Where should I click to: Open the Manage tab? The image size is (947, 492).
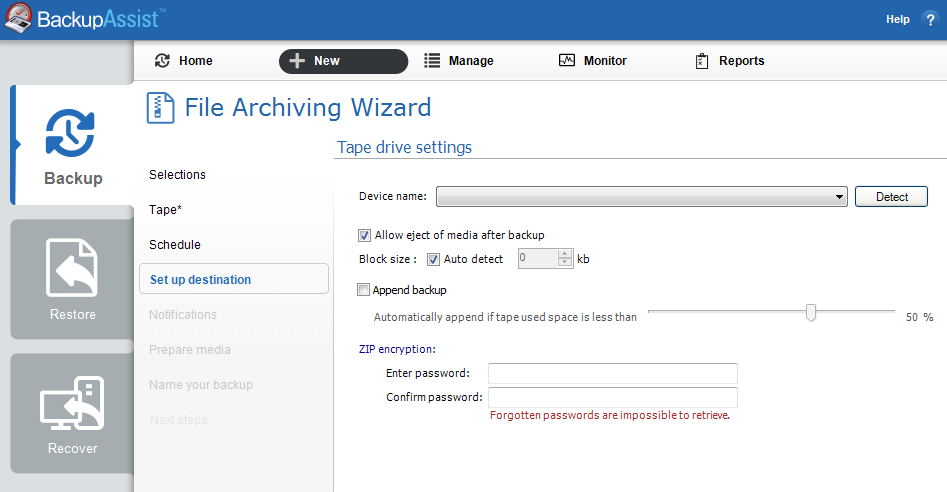coord(459,61)
